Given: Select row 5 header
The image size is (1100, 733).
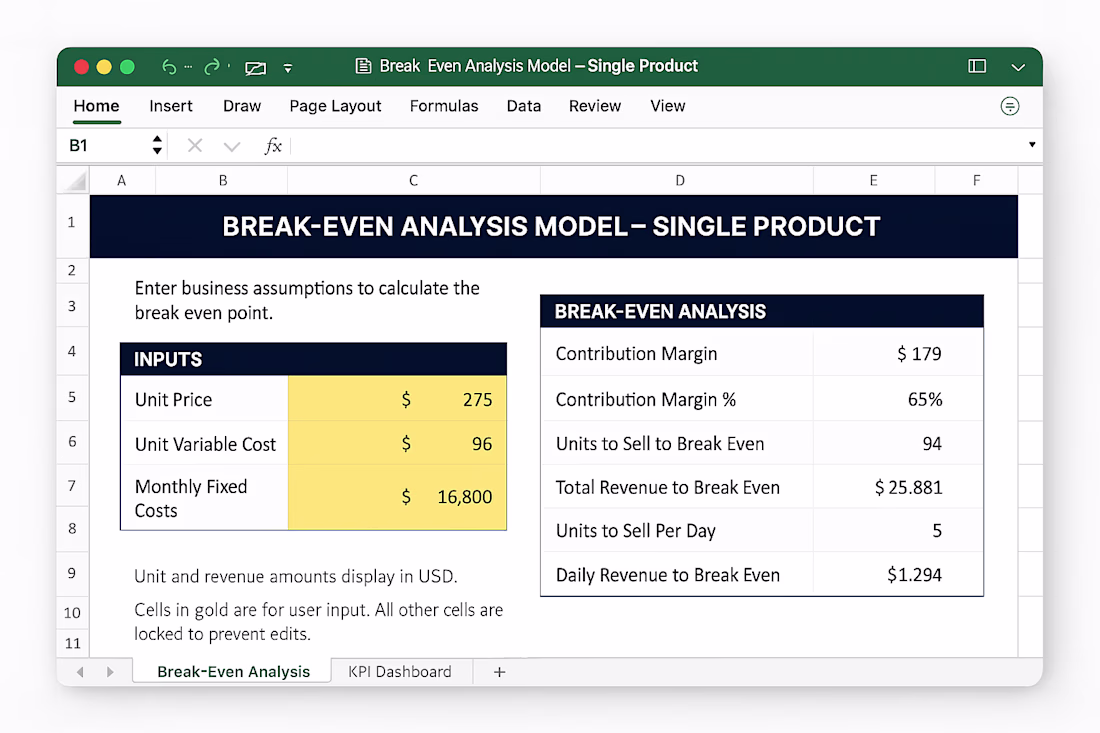Looking at the screenshot, I should (72, 397).
